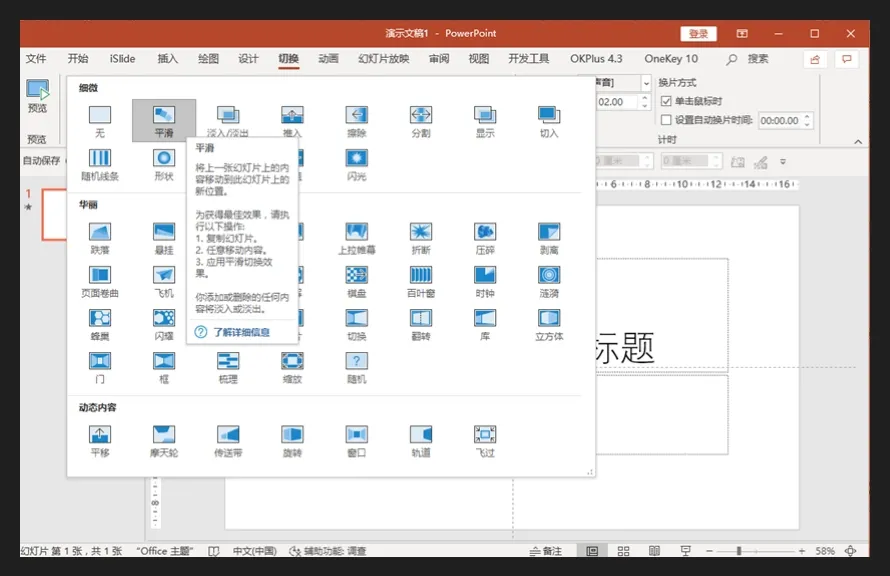Choose the 闪耀 (Glitter) transition
Screen dimensions: 890x576
tap(164, 324)
